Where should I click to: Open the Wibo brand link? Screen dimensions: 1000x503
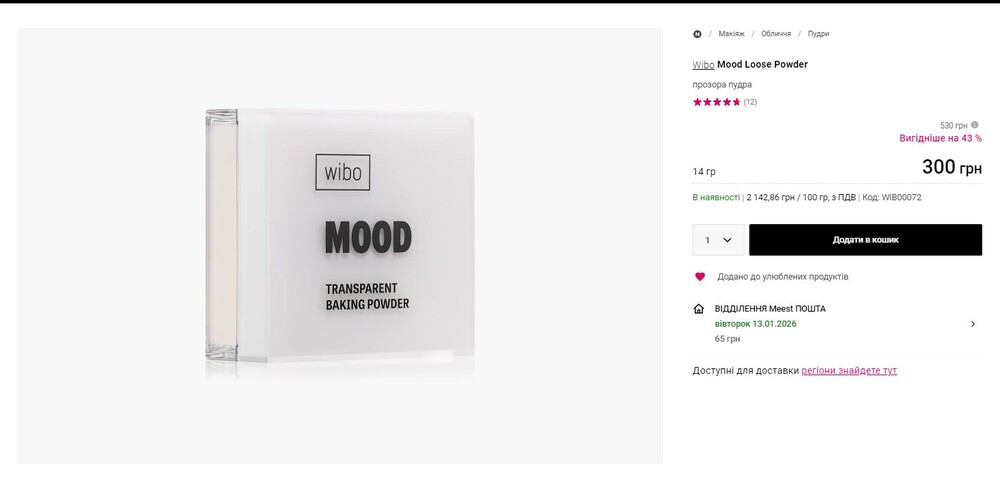[x=703, y=64]
